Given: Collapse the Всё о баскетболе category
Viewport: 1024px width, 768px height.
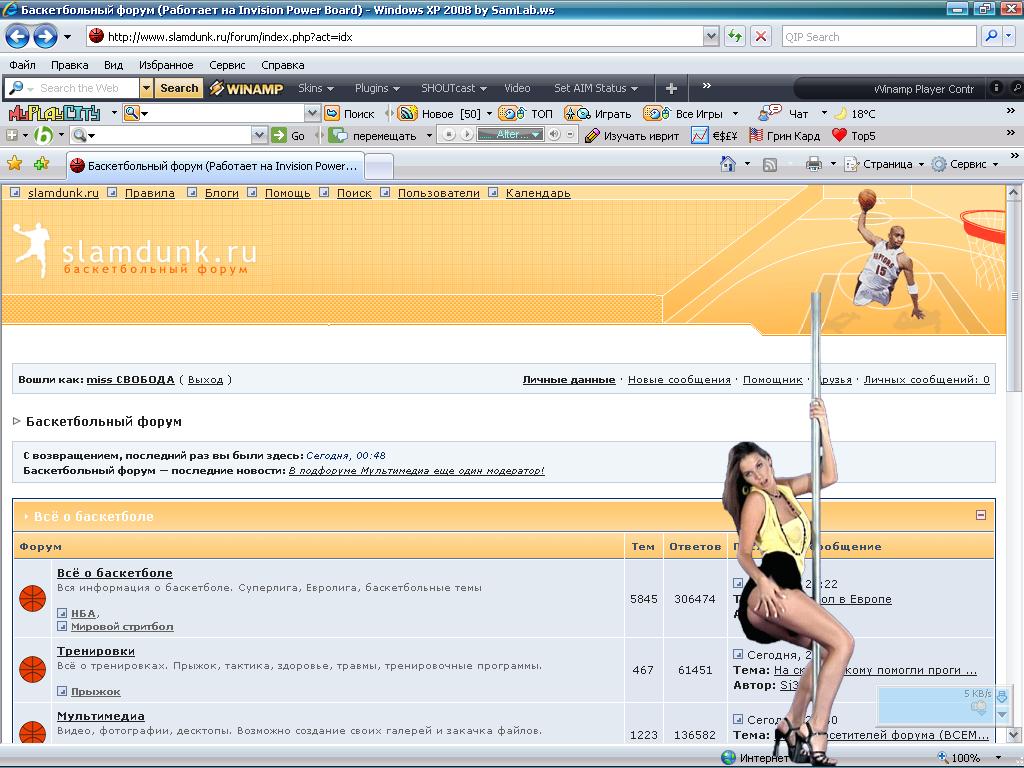Looking at the screenshot, I should tap(980, 515).
